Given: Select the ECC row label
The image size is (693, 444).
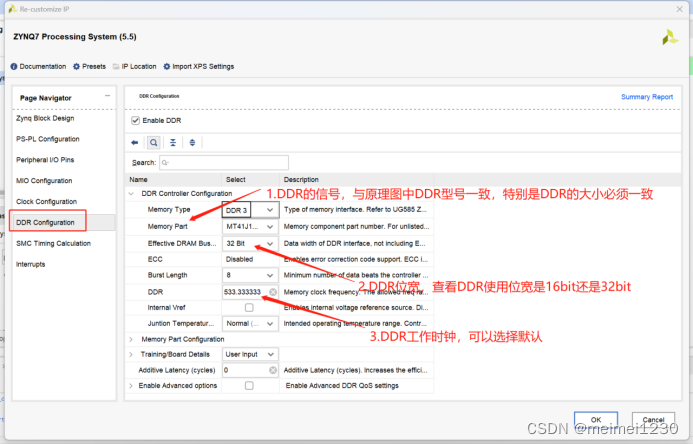Looking at the screenshot, I should [x=155, y=259].
